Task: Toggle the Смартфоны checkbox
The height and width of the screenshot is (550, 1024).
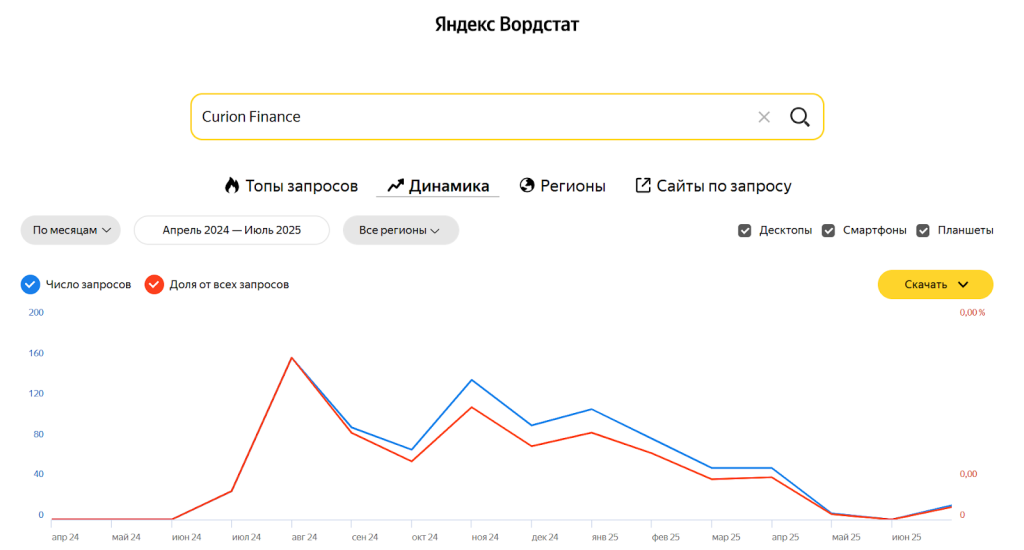Action: pos(828,230)
